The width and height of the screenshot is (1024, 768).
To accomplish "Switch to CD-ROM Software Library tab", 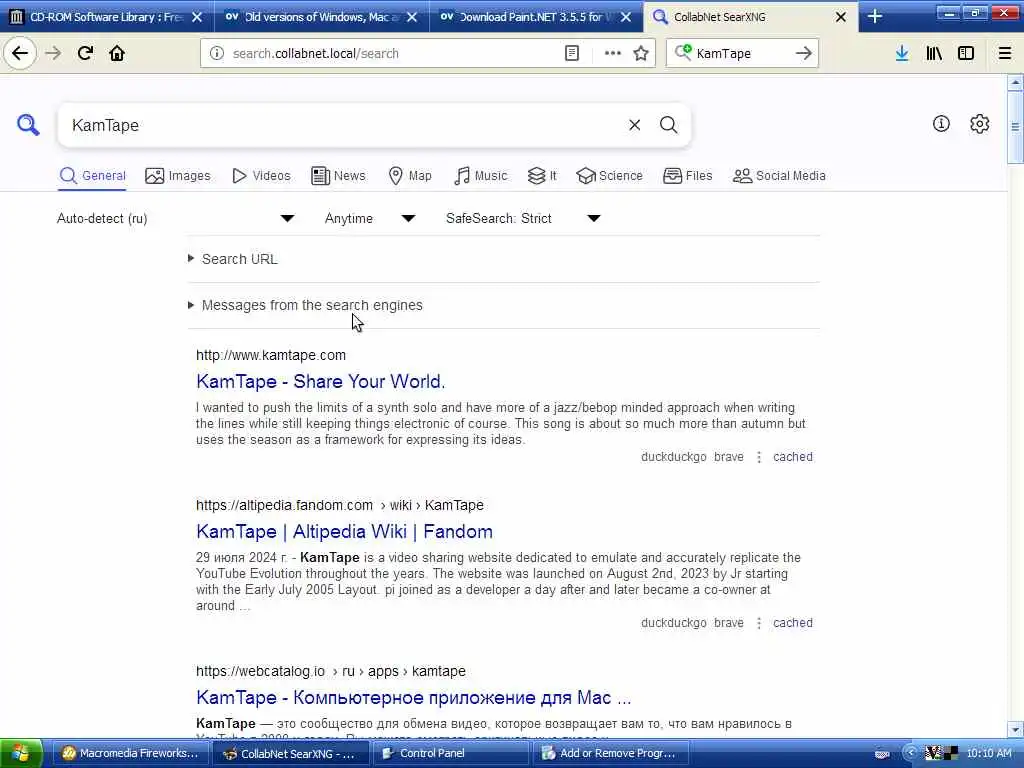I will click(x=107, y=17).
